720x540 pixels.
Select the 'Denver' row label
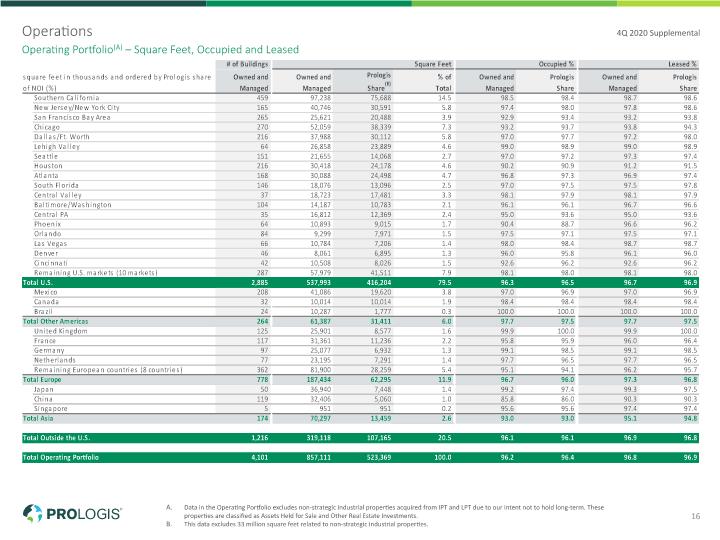tap(46, 253)
